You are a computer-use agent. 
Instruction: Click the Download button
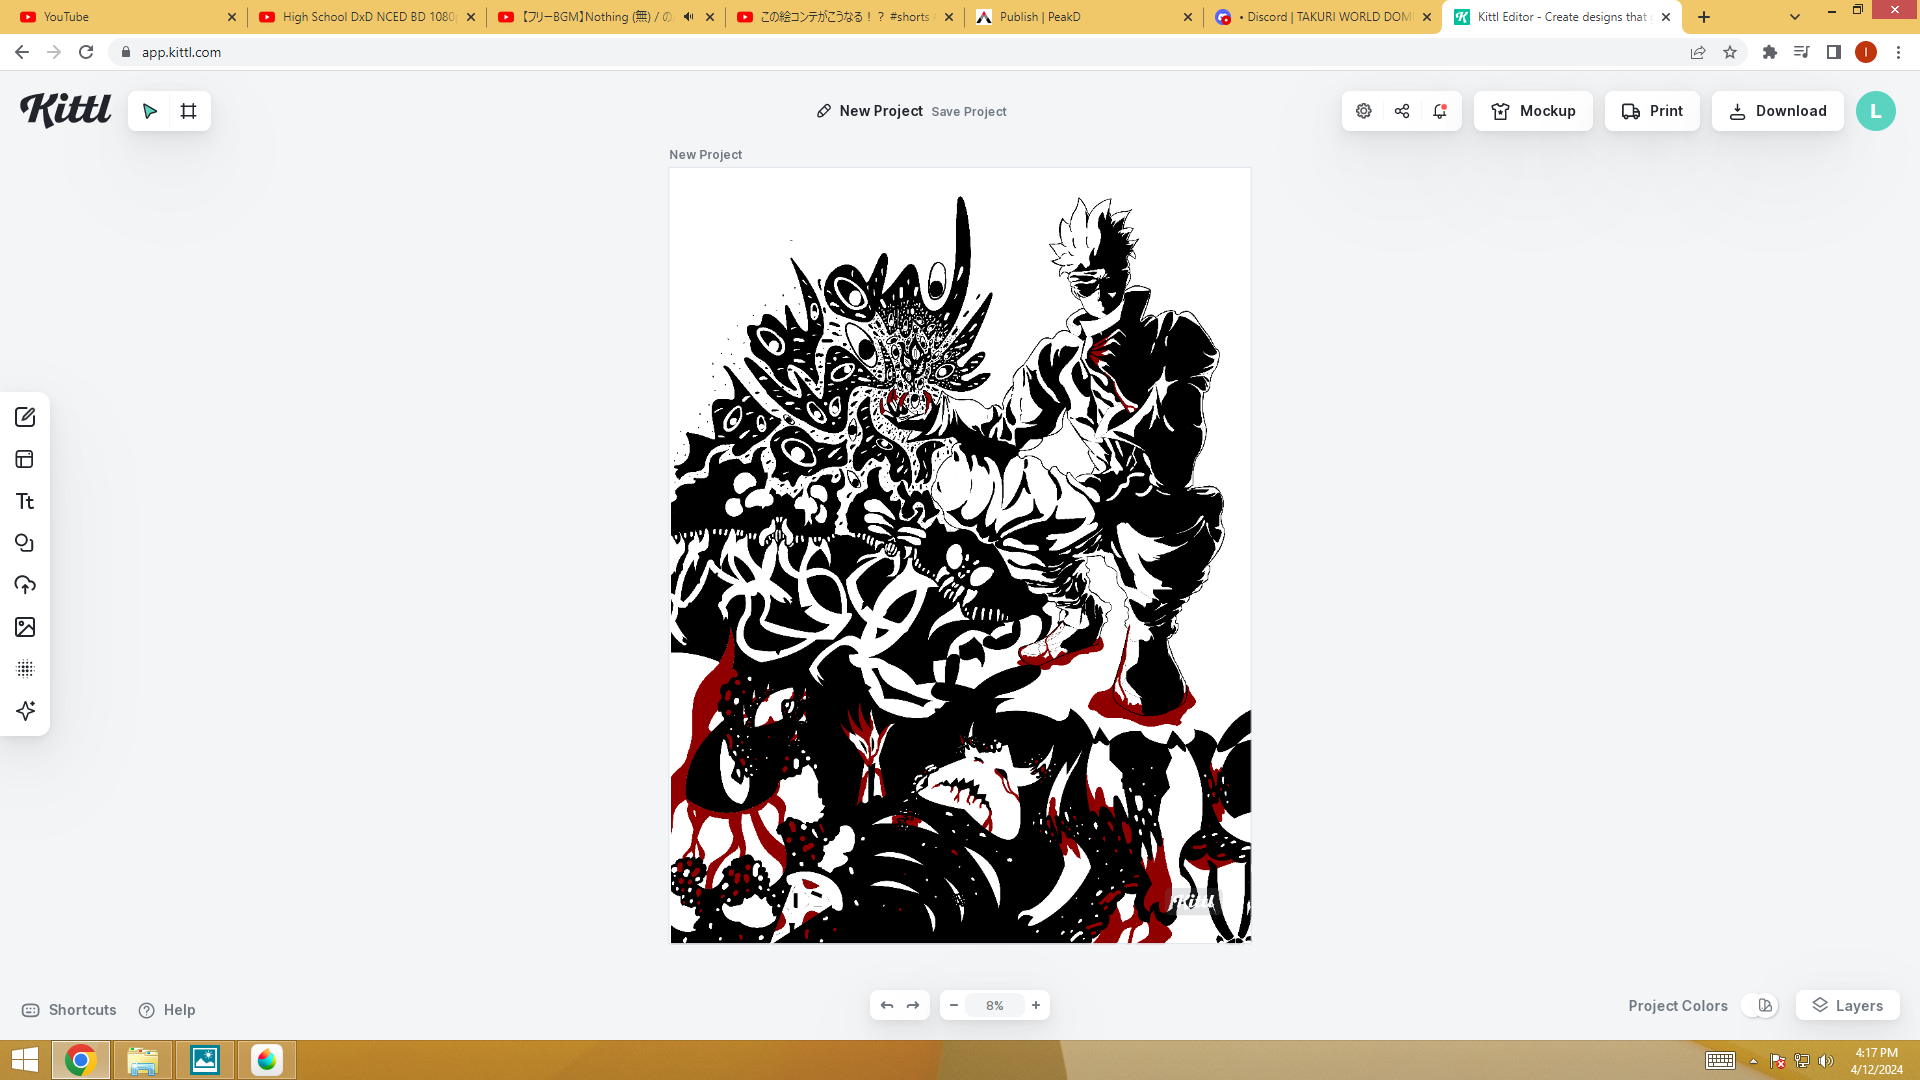pyautogui.click(x=1778, y=111)
